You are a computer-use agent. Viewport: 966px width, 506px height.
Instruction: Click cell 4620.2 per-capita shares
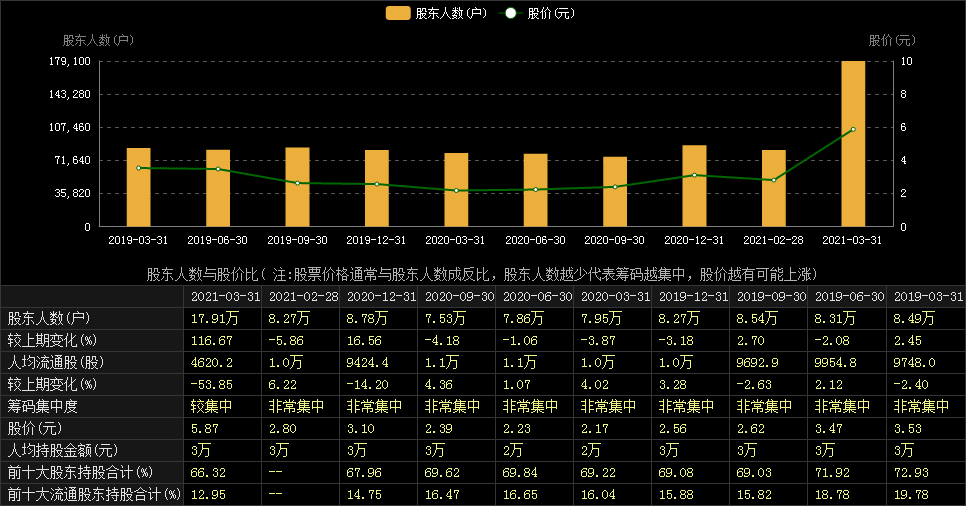click(x=212, y=362)
